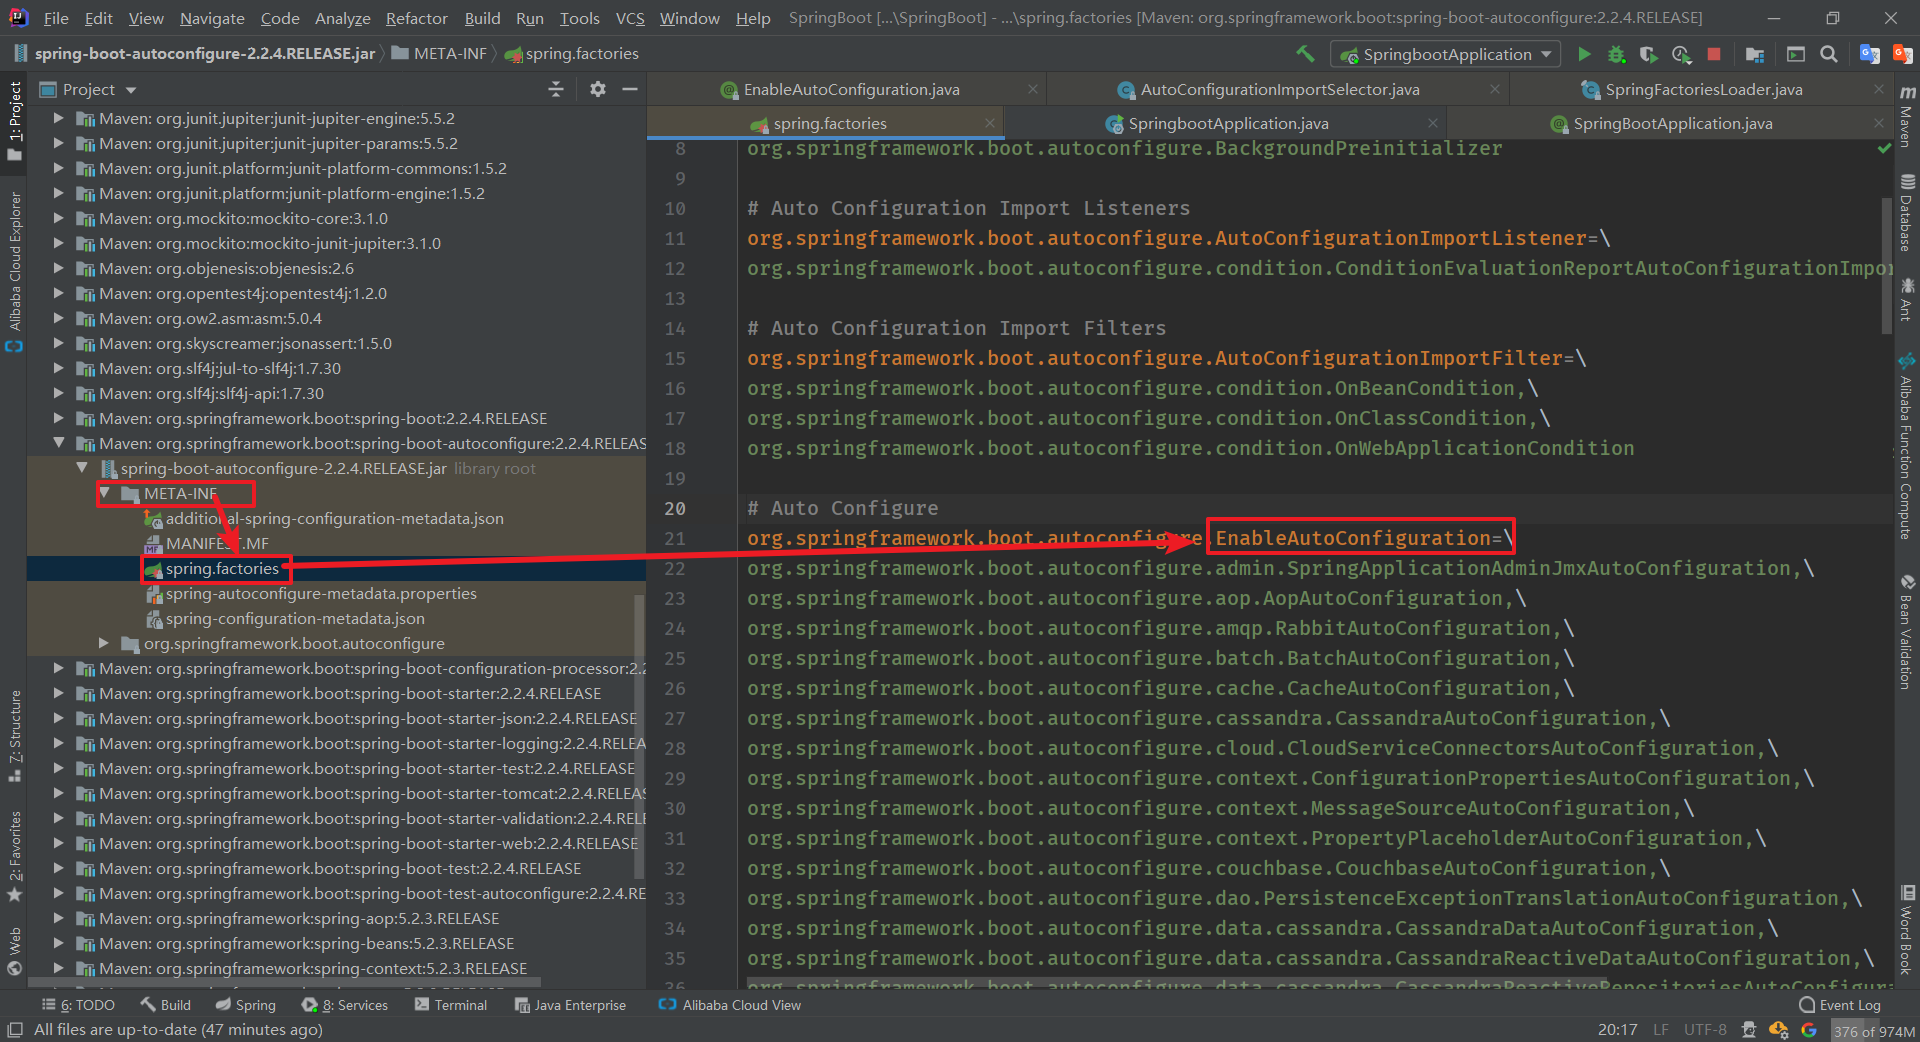This screenshot has height=1042, width=1920.
Task: Click the orange Google Translate icon
Action: pos(1903,54)
